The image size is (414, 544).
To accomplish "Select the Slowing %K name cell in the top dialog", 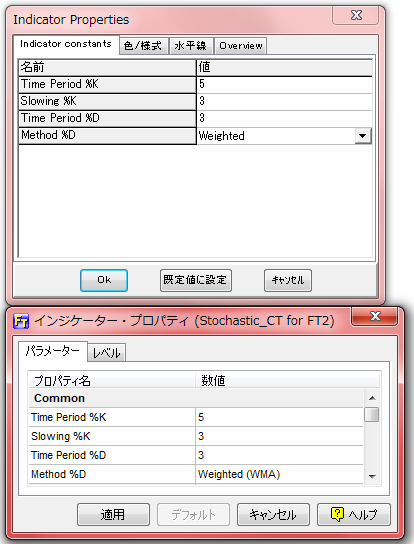I will pos(107,101).
